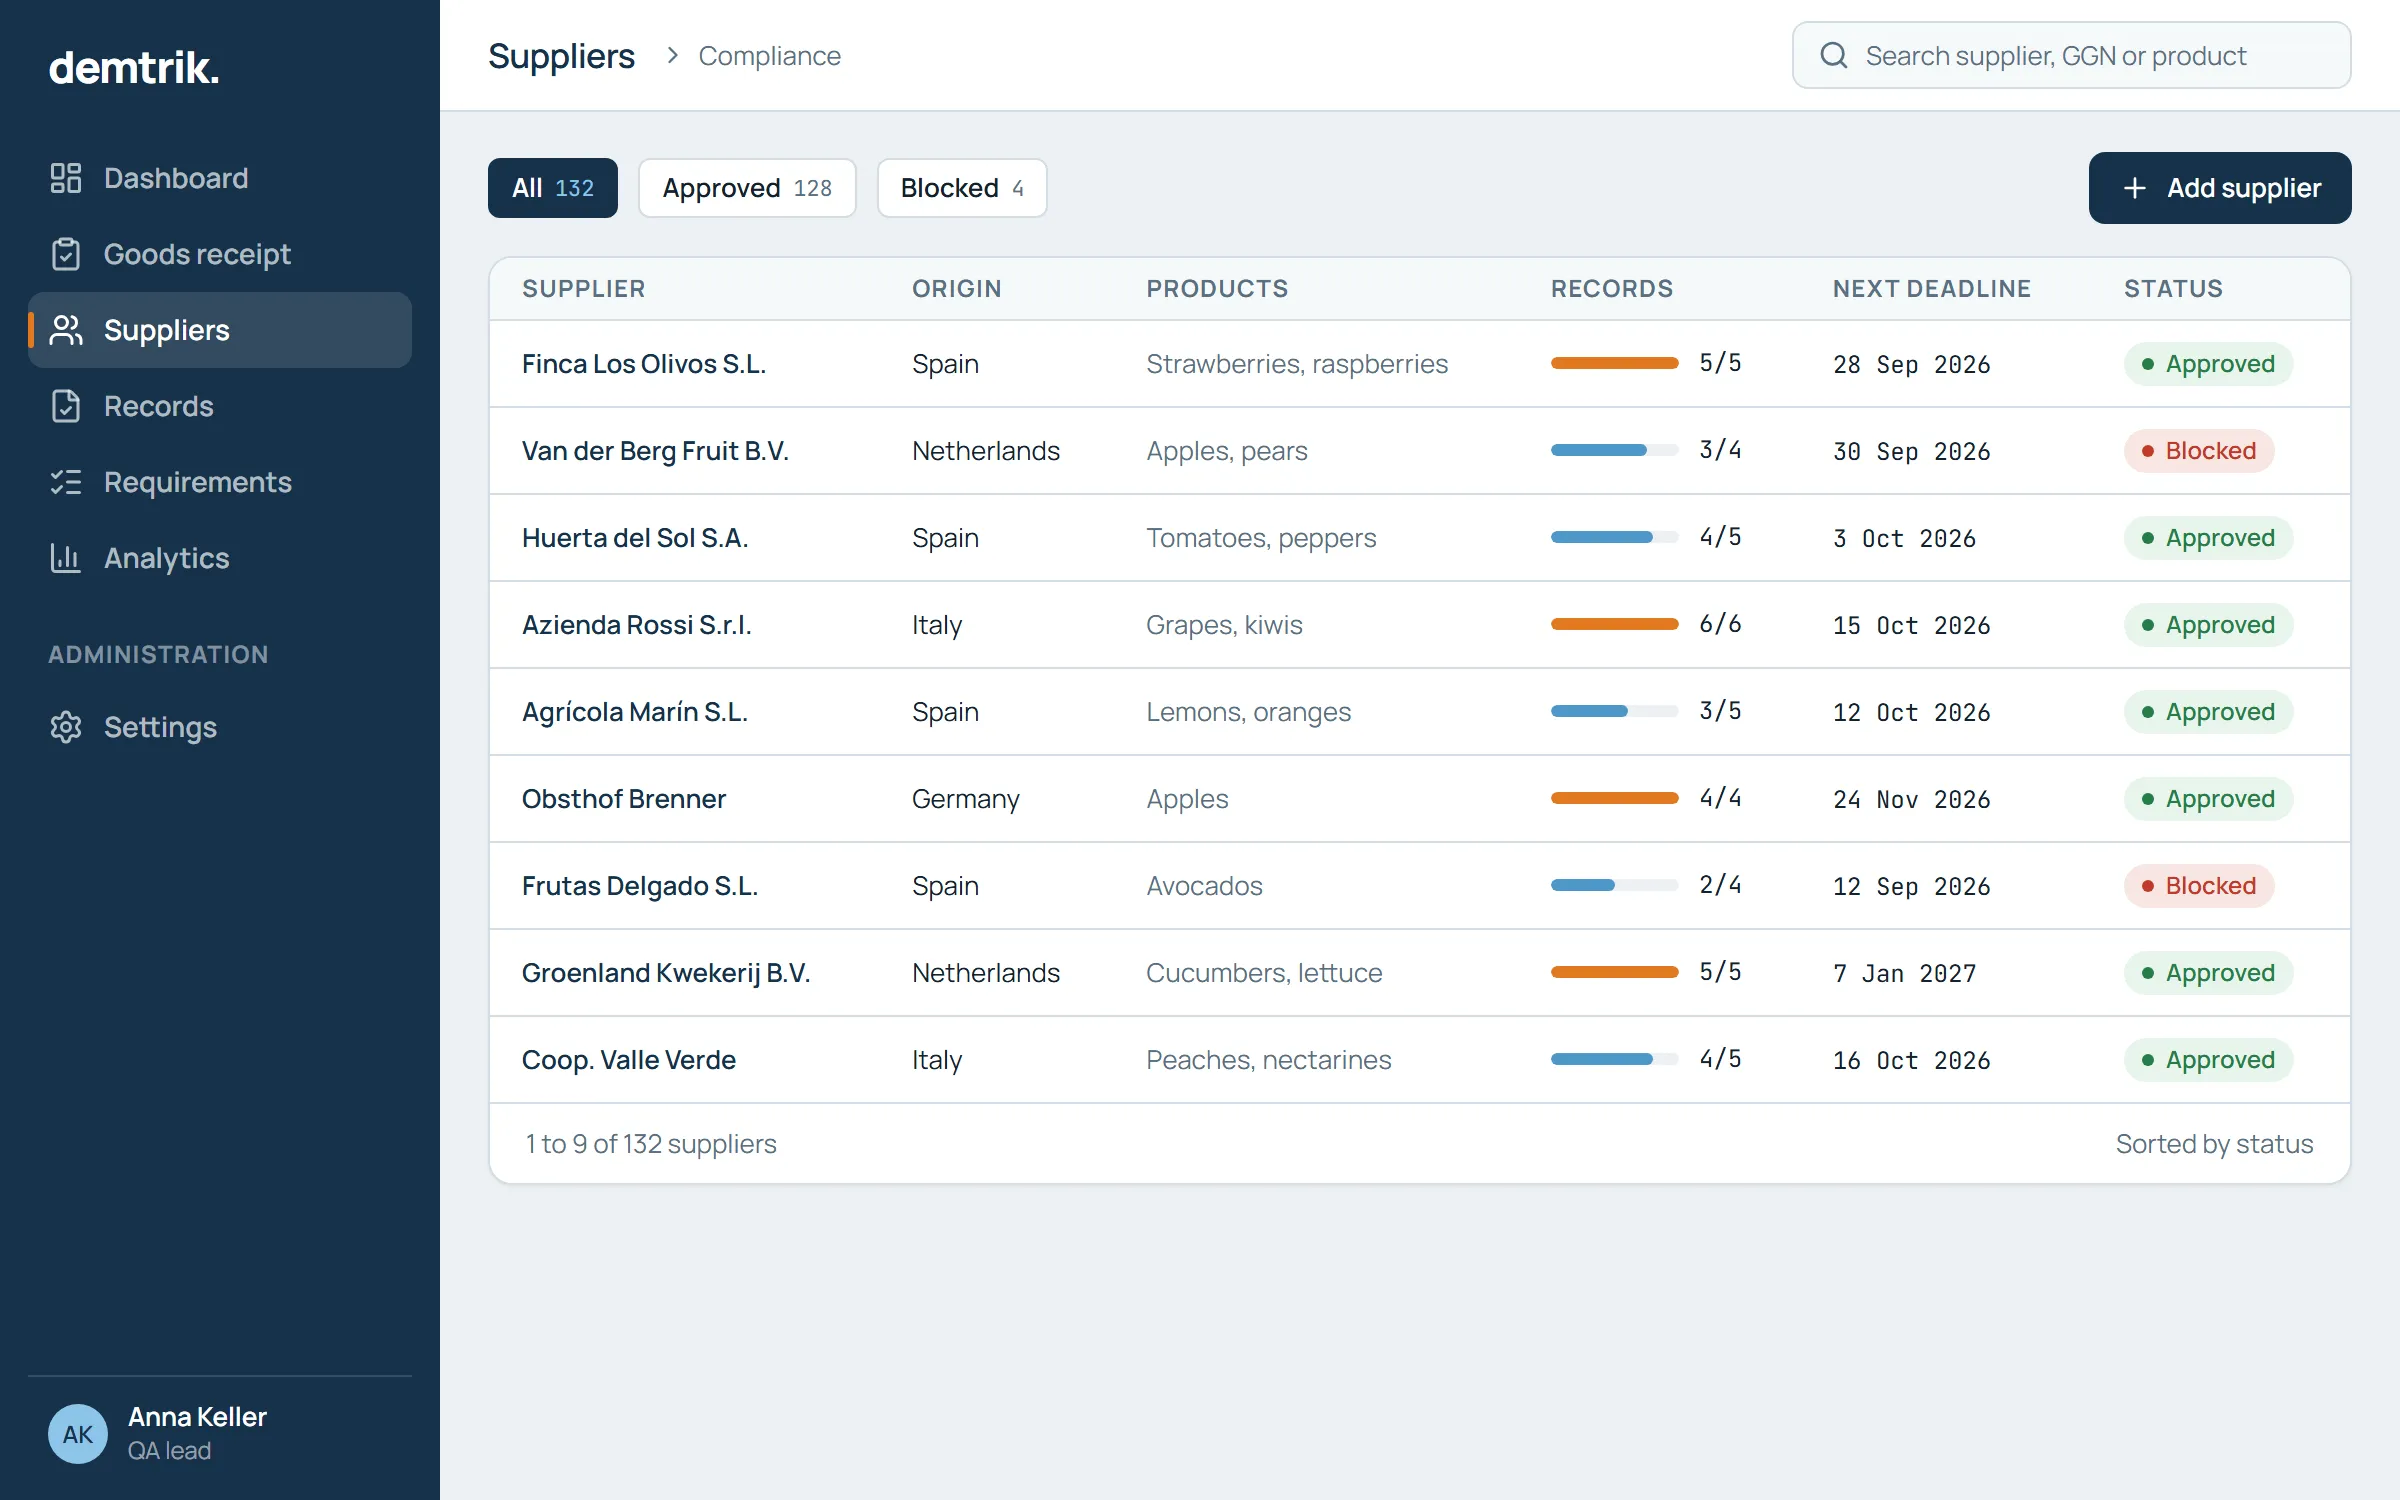The width and height of the screenshot is (2400, 1500).
Task: Select the All 132 filter tab
Action: [553, 188]
